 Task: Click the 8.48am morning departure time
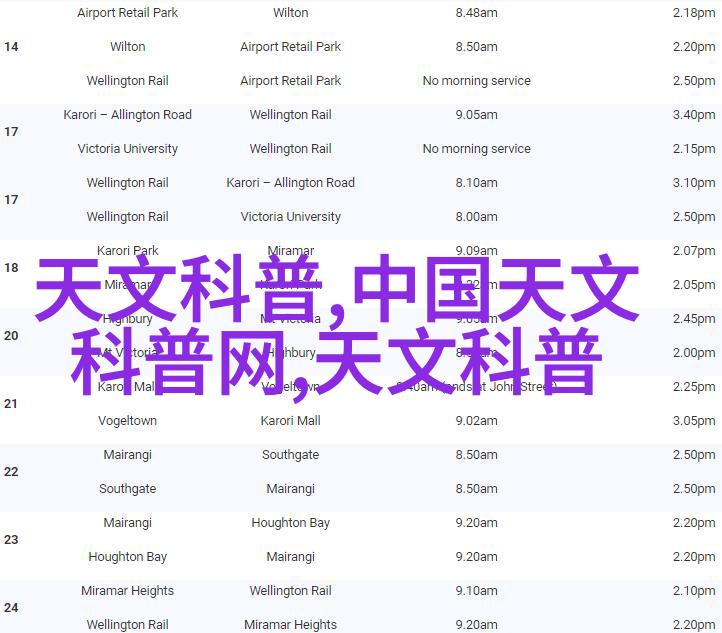click(476, 13)
